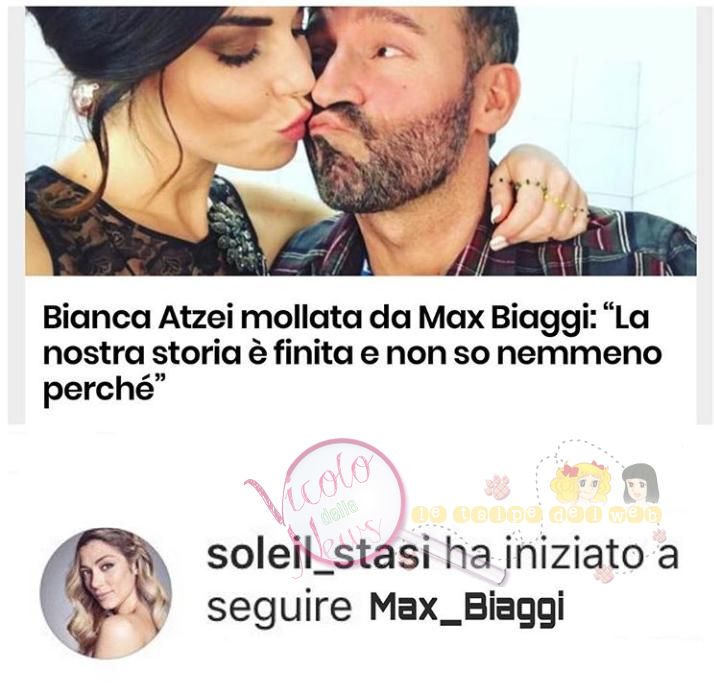
Task: Click the pink paw print below 'web' text
Action: coord(659,536)
